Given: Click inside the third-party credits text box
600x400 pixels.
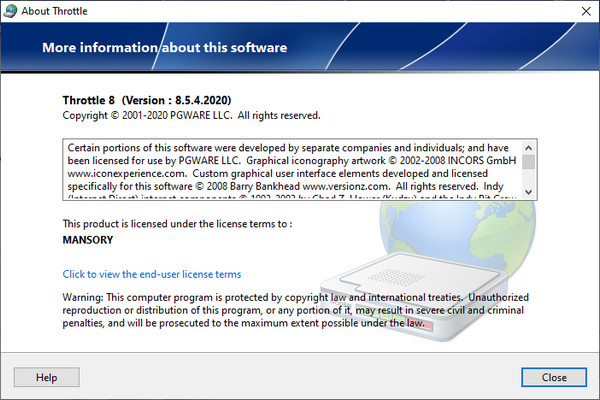Looking at the screenshot, I should click(290, 168).
